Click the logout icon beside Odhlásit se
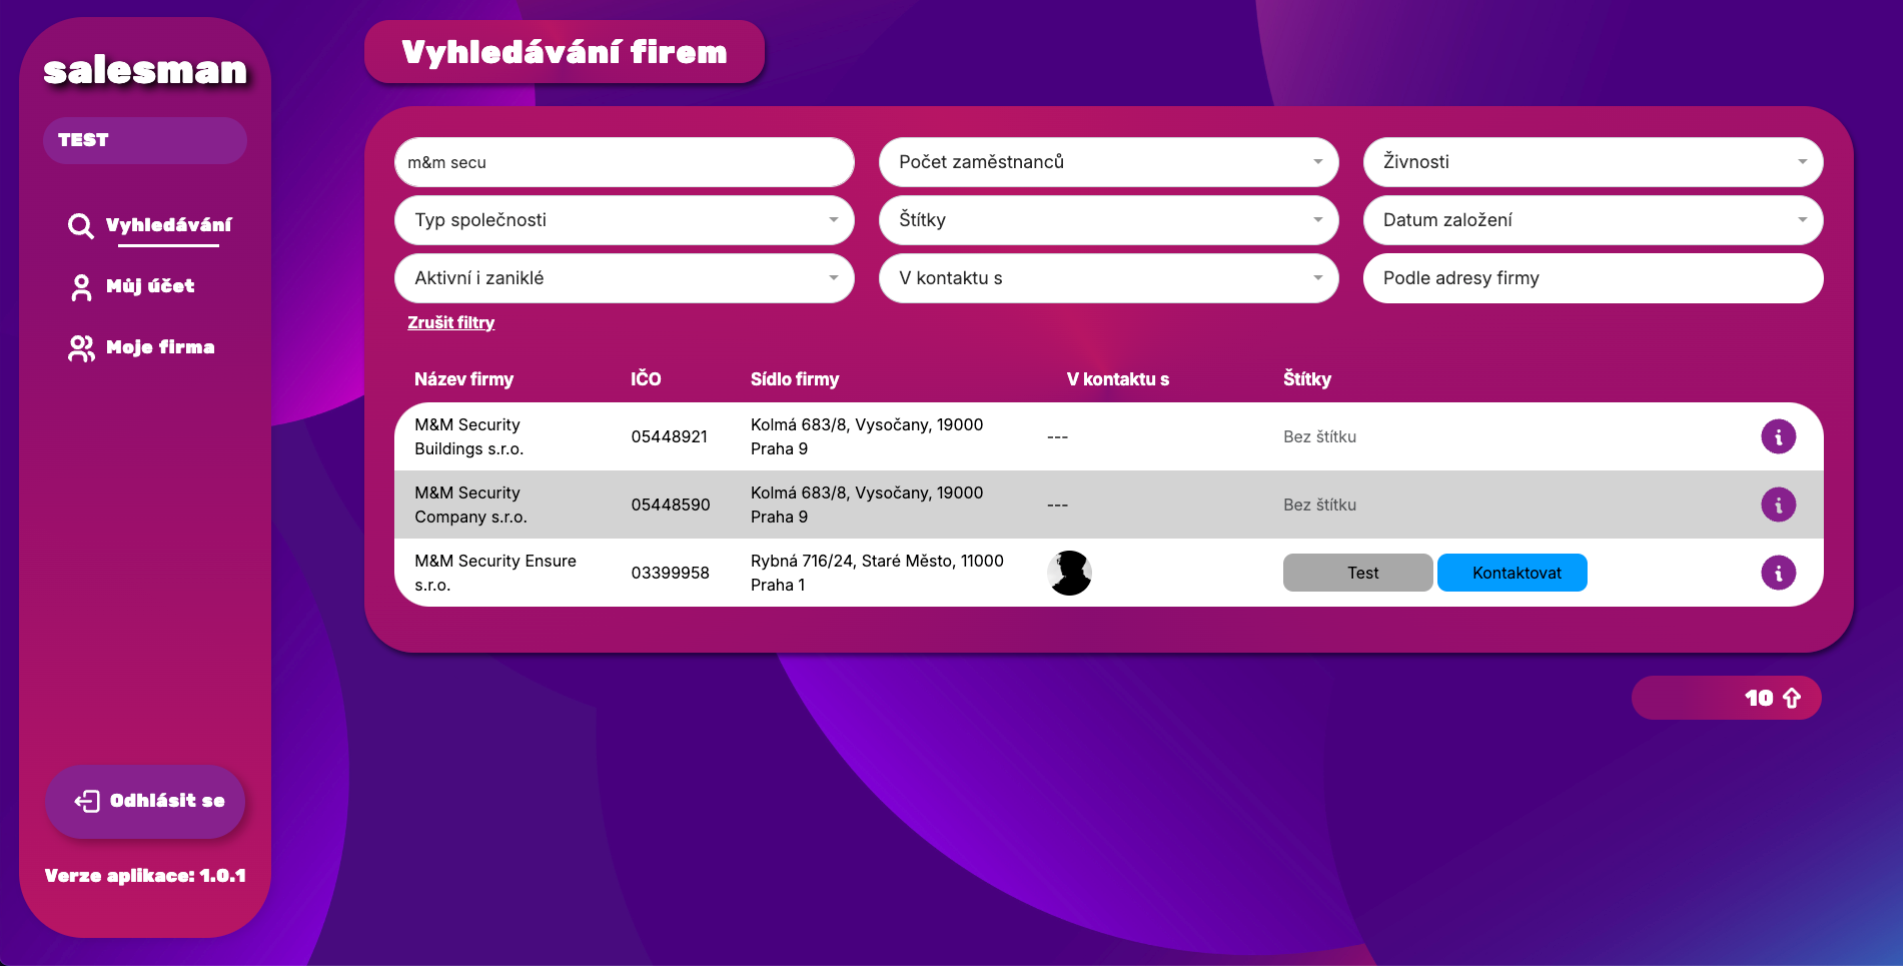 coord(87,801)
